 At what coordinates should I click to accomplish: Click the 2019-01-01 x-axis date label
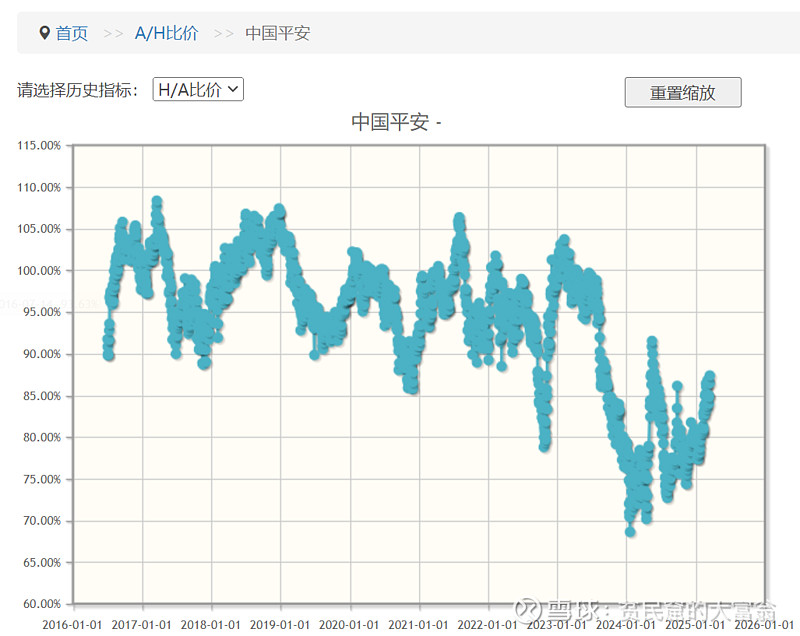click(280, 625)
